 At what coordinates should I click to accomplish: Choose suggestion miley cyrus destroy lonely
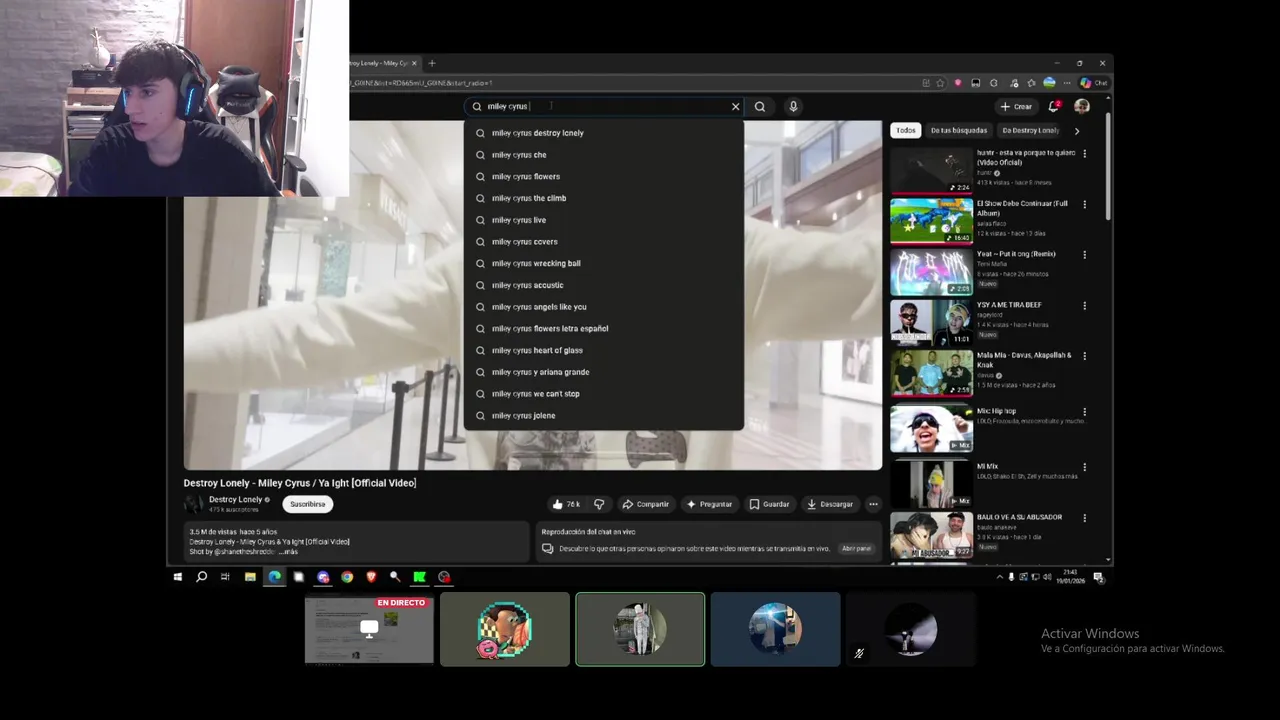(x=604, y=133)
